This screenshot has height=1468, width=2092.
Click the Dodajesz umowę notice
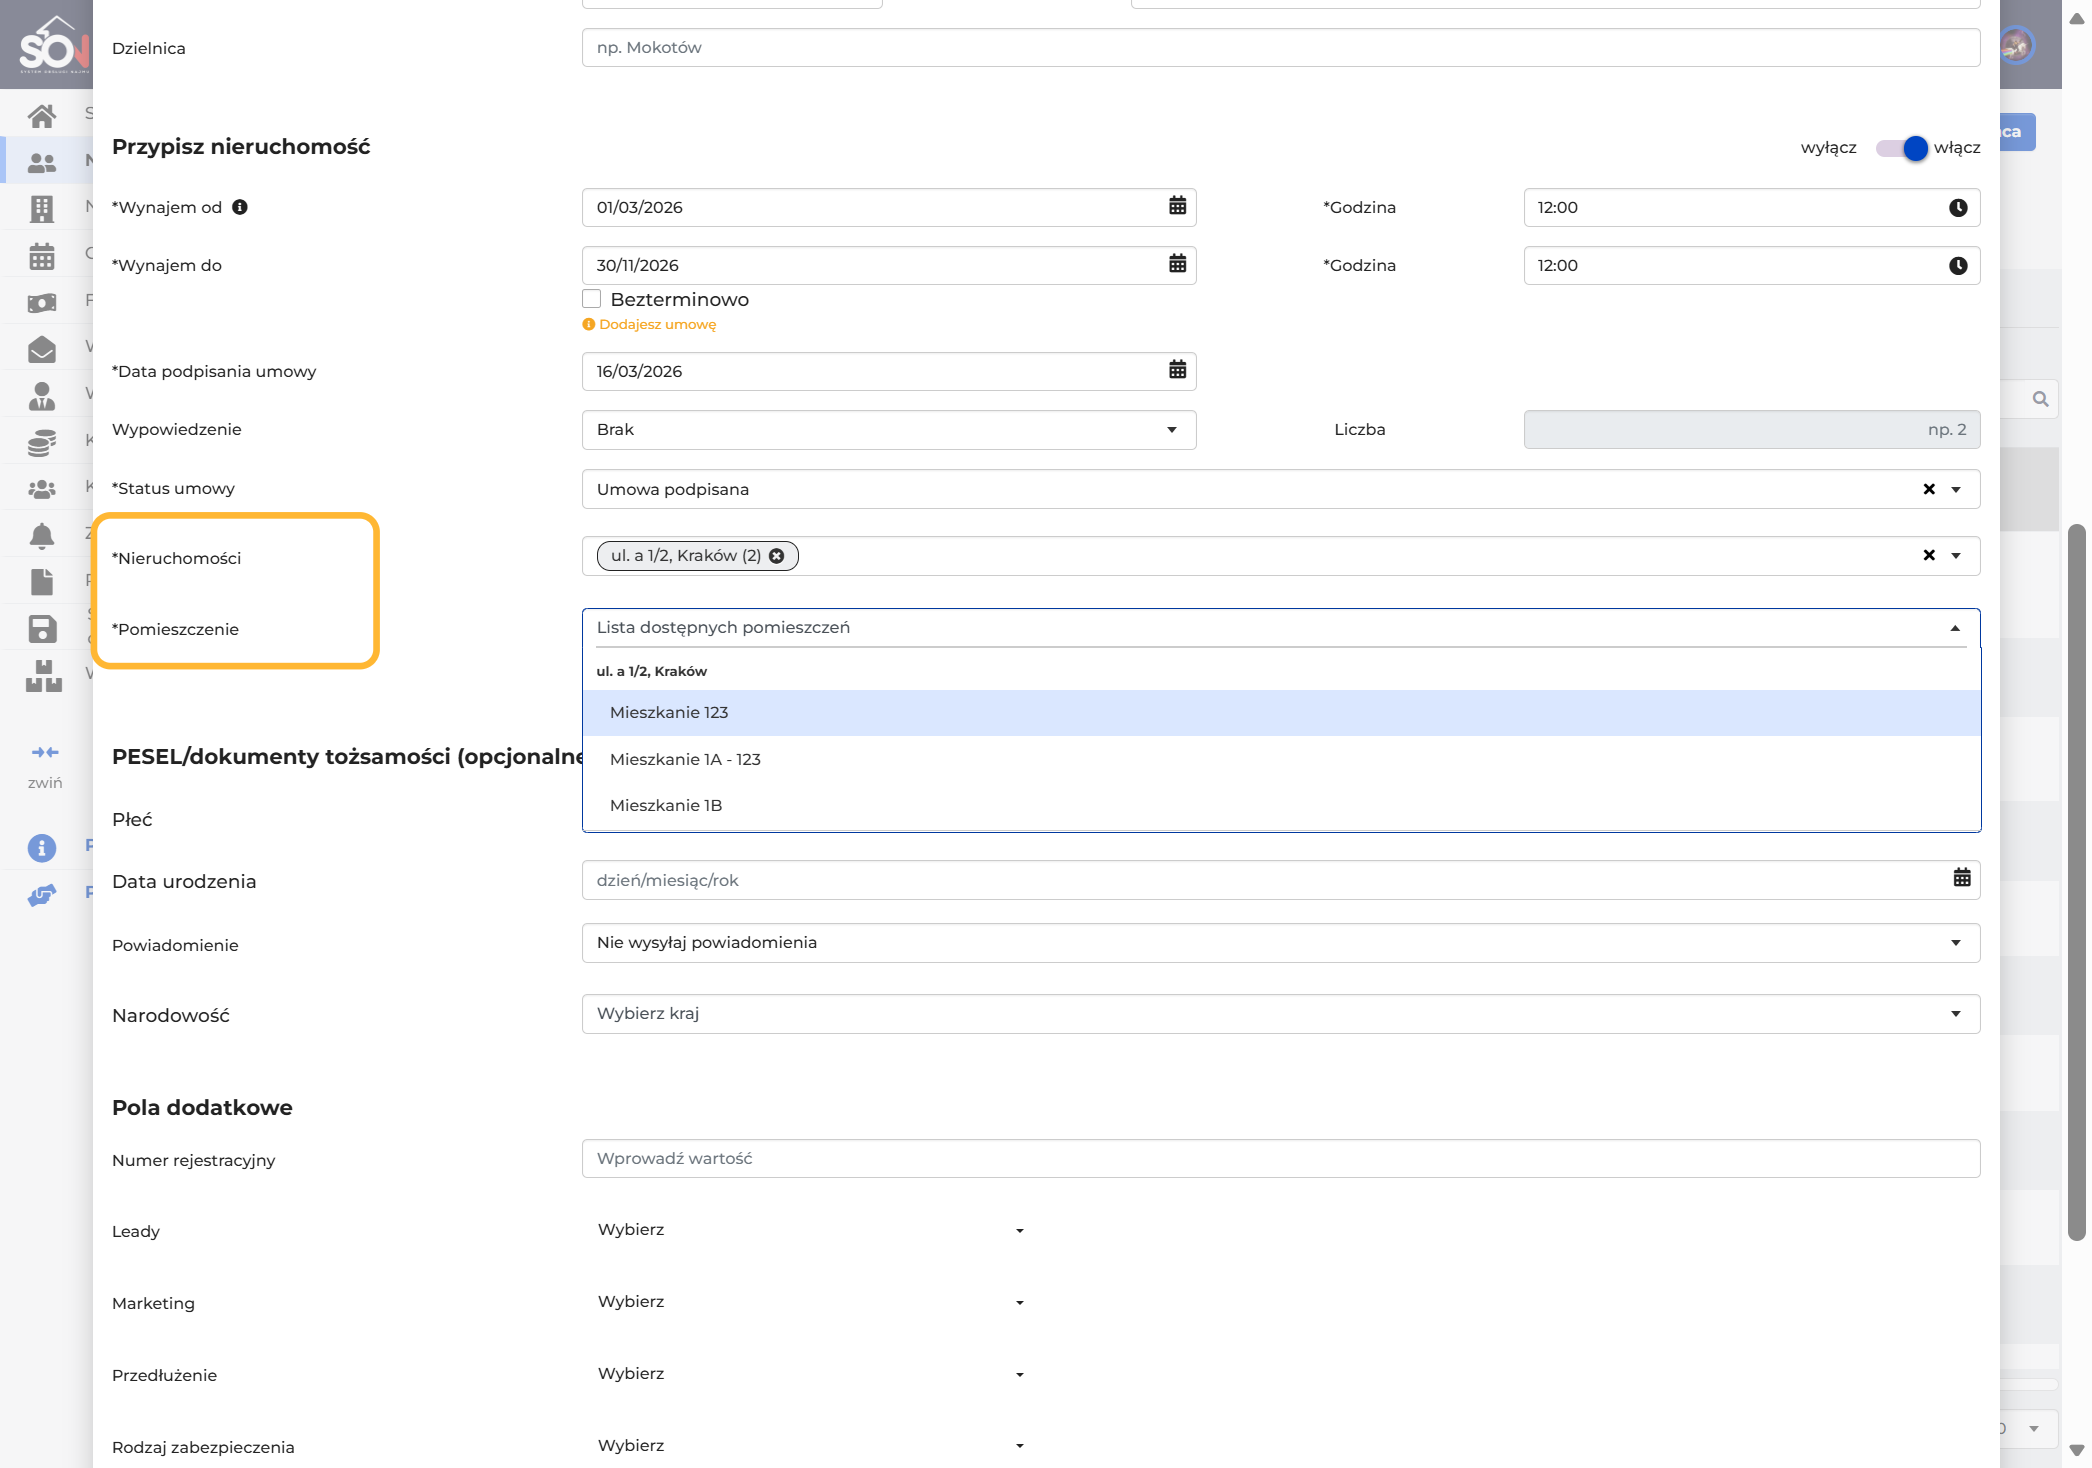pyautogui.click(x=649, y=325)
